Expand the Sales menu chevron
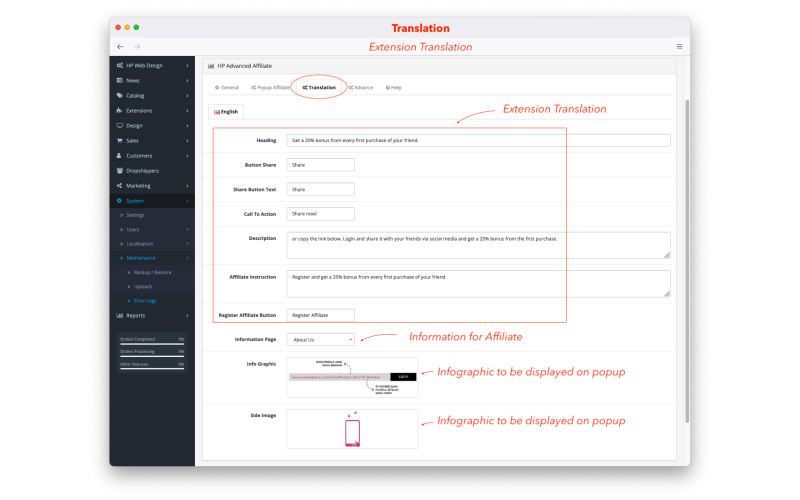 click(187, 141)
